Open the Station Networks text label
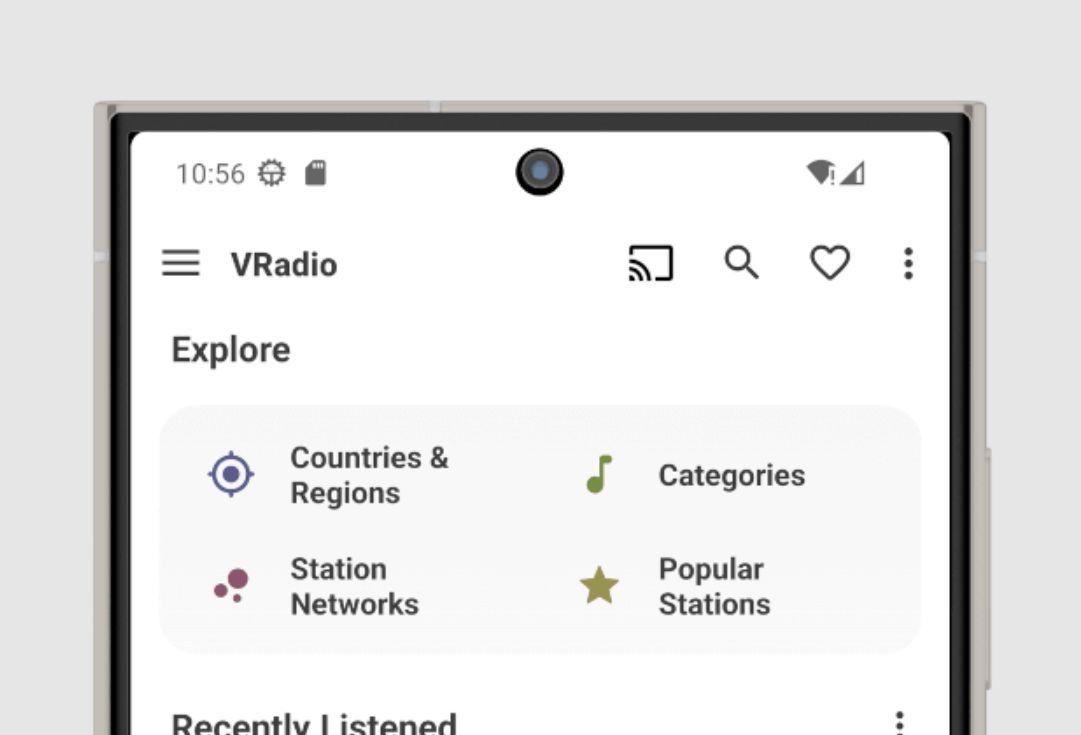Viewport: 1081px width, 735px height. tap(354, 586)
